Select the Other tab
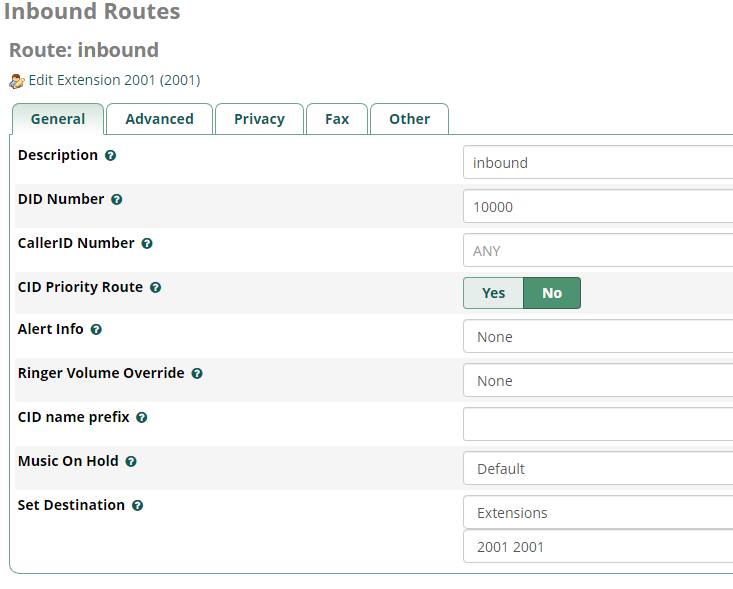 (410, 119)
